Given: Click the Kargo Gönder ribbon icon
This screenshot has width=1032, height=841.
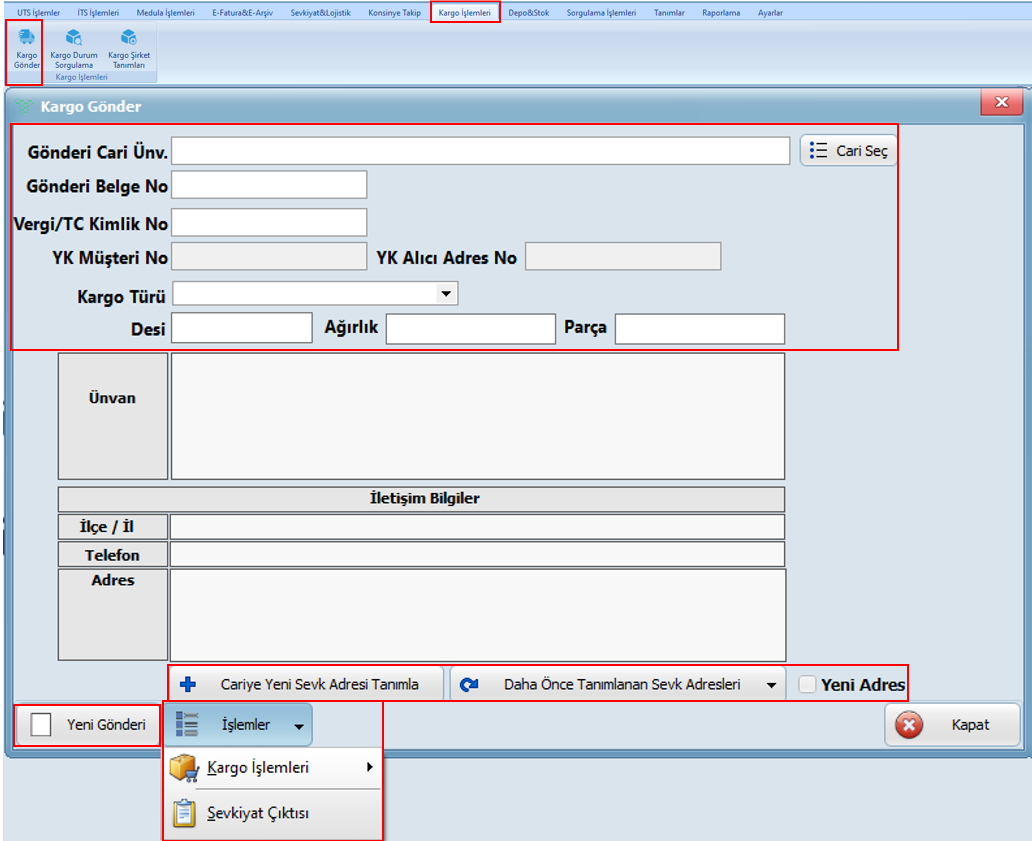Looking at the screenshot, I should [x=26, y=49].
